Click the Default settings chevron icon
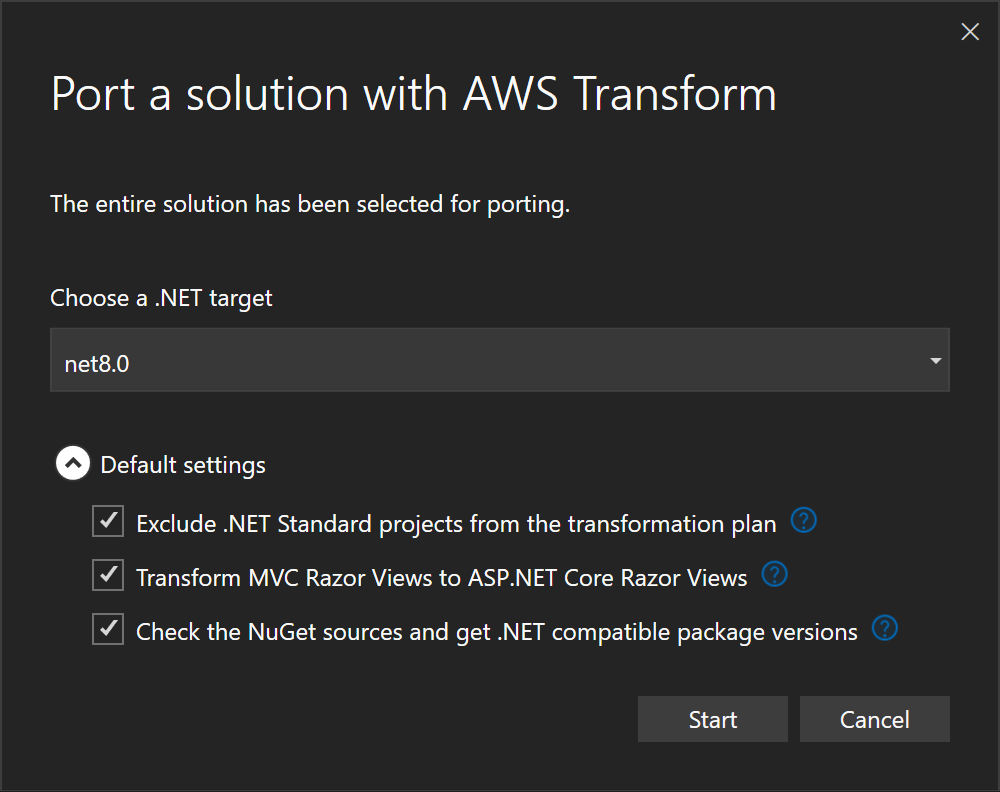The width and height of the screenshot is (1000, 792). click(72, 463)
